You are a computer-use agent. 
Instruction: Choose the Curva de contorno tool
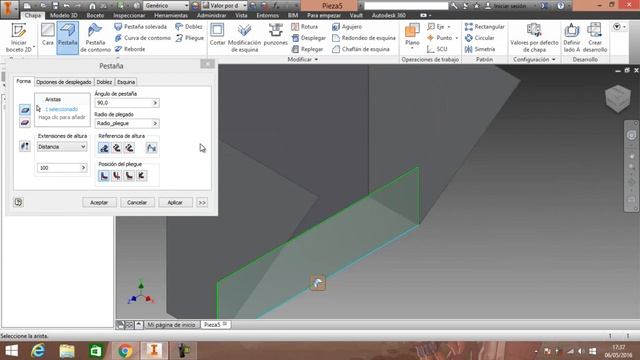(142, 38)
